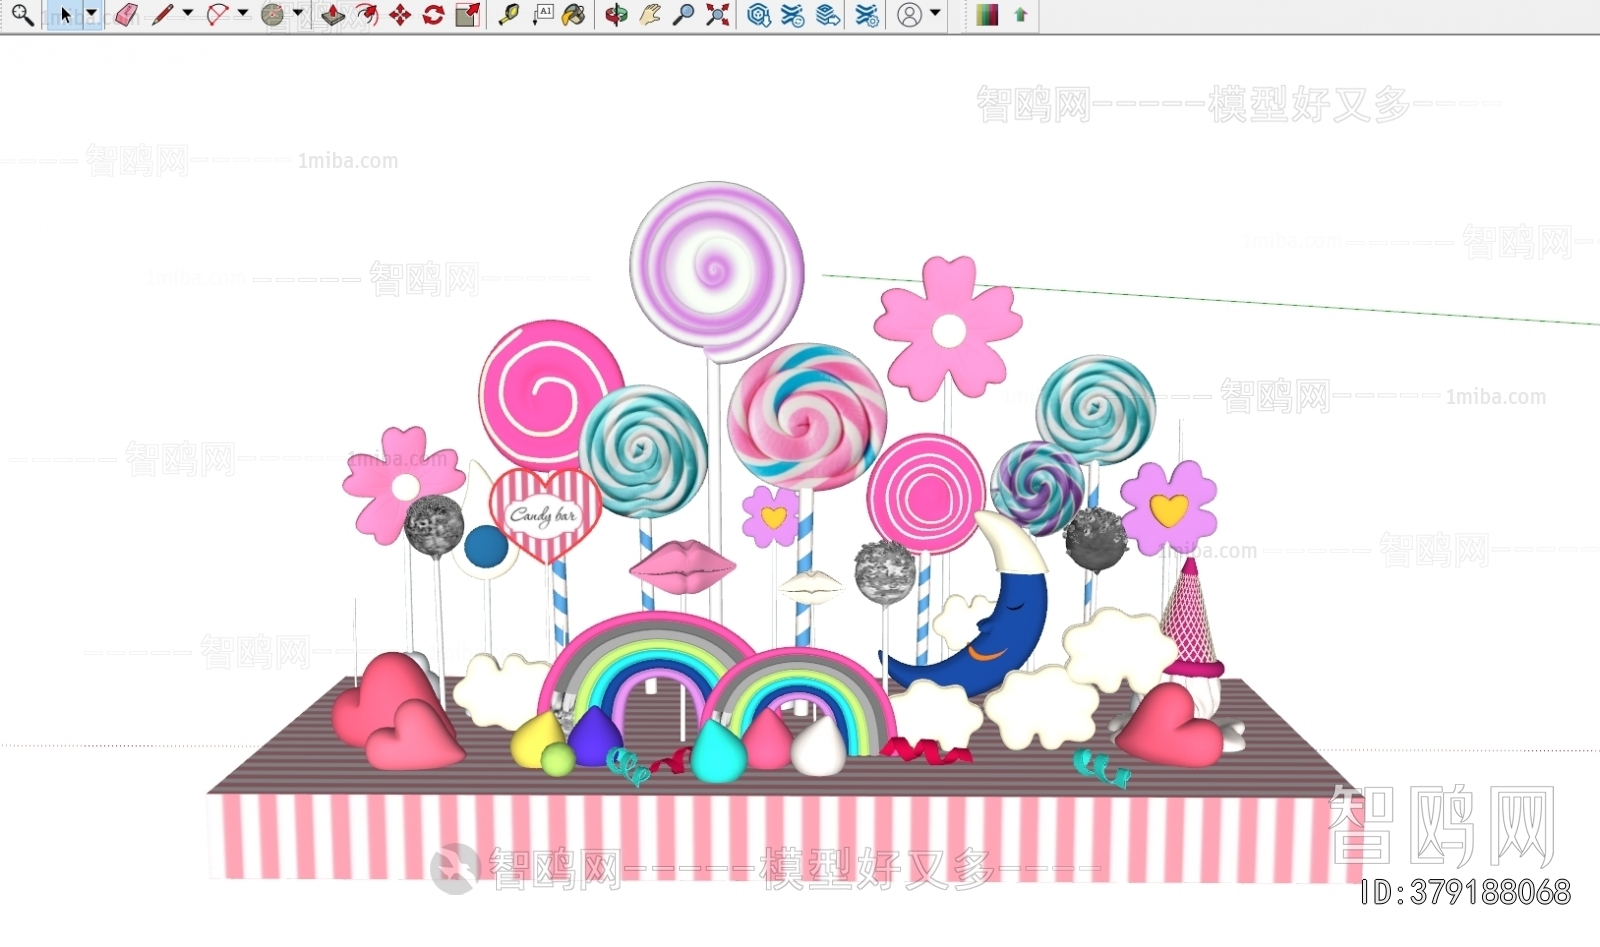This screenshot has height=947, width=1600.
Task: Select the Orbit tool
Action: [x=617, y=15]
